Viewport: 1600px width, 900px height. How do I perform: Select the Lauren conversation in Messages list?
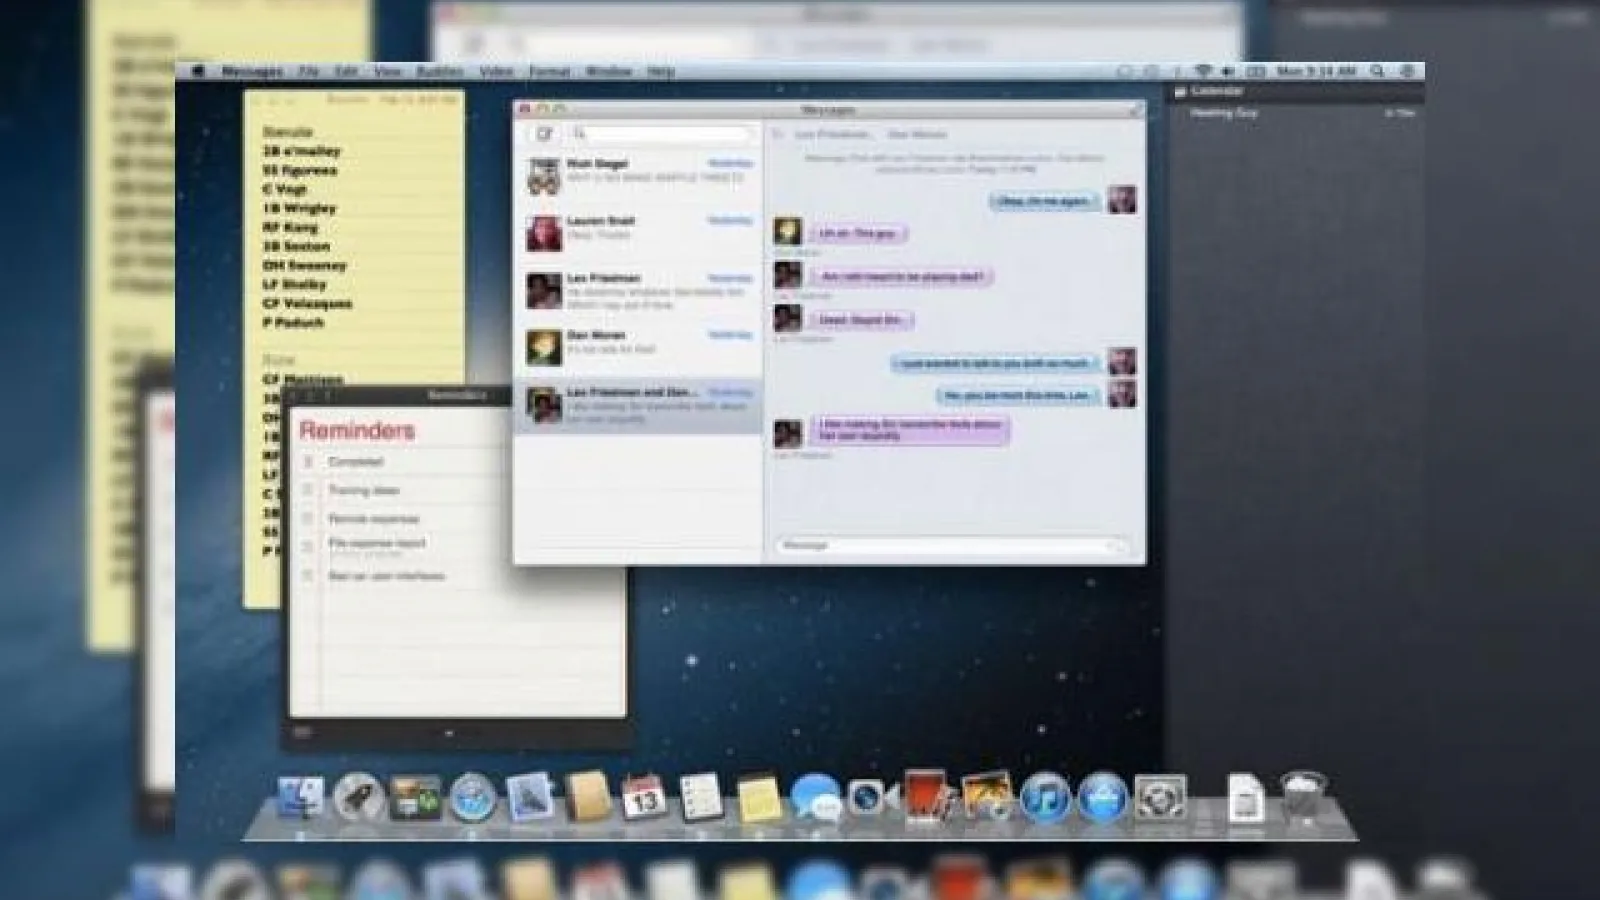pos(638,232)
